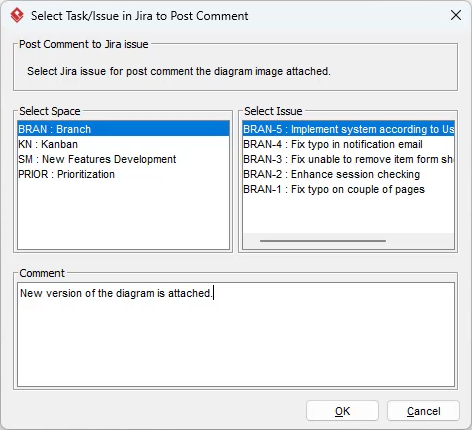Click the Visual Paradigm logo icon in title bar
The image size is (472, 430).
17,15
